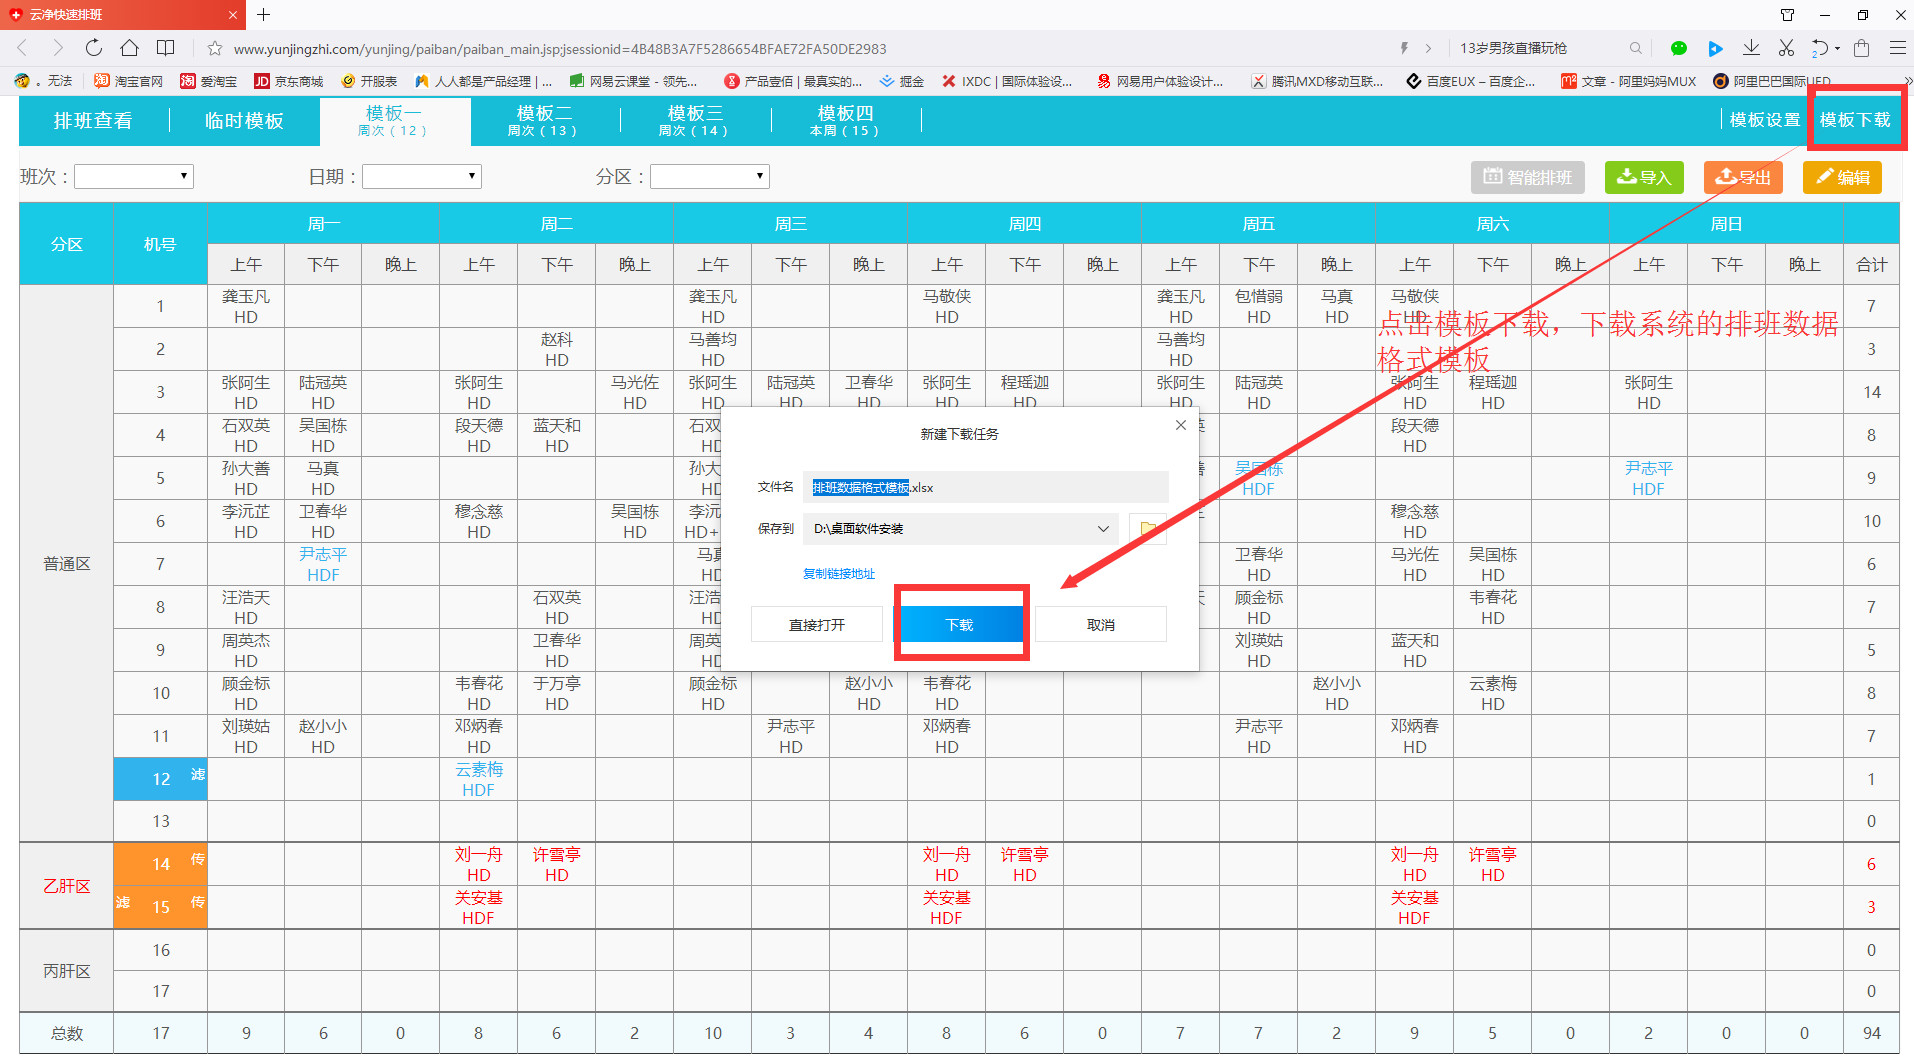Click the scissors screenshot tool icon
The width and height of the screenshot is (1914, 1062).
[1786, 48]
